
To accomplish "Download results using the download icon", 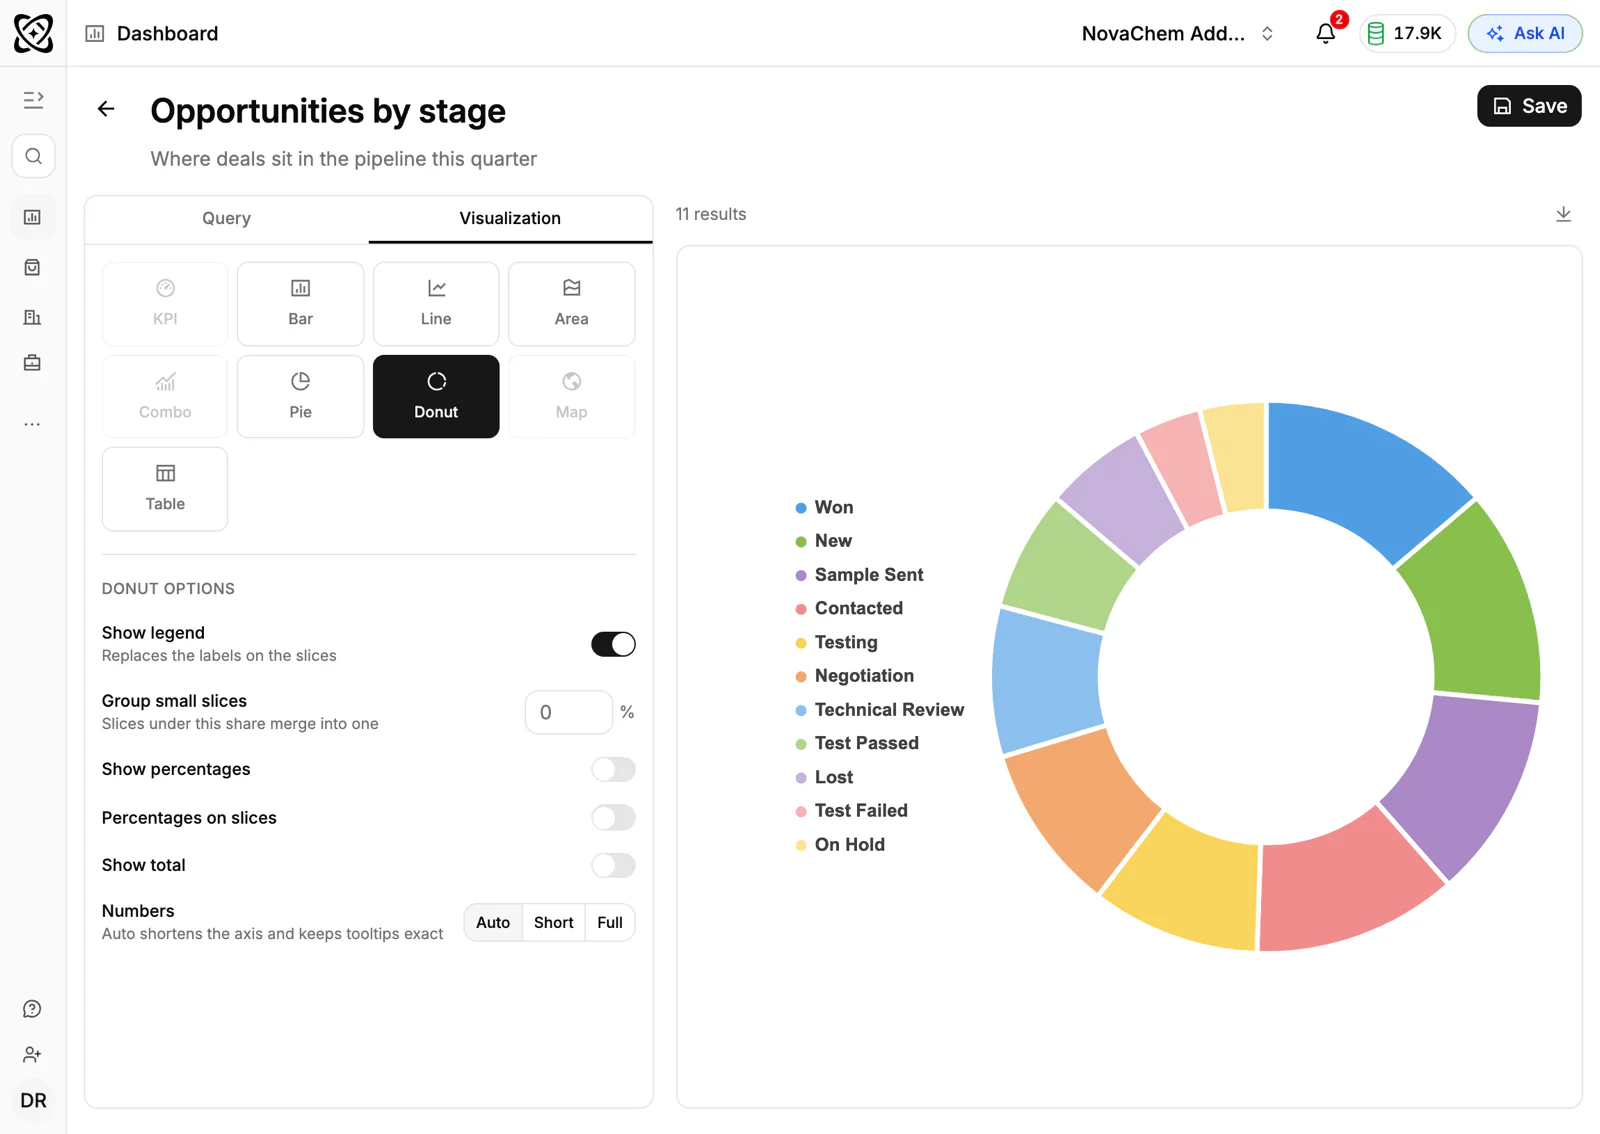I will [x=1564, y=214].
